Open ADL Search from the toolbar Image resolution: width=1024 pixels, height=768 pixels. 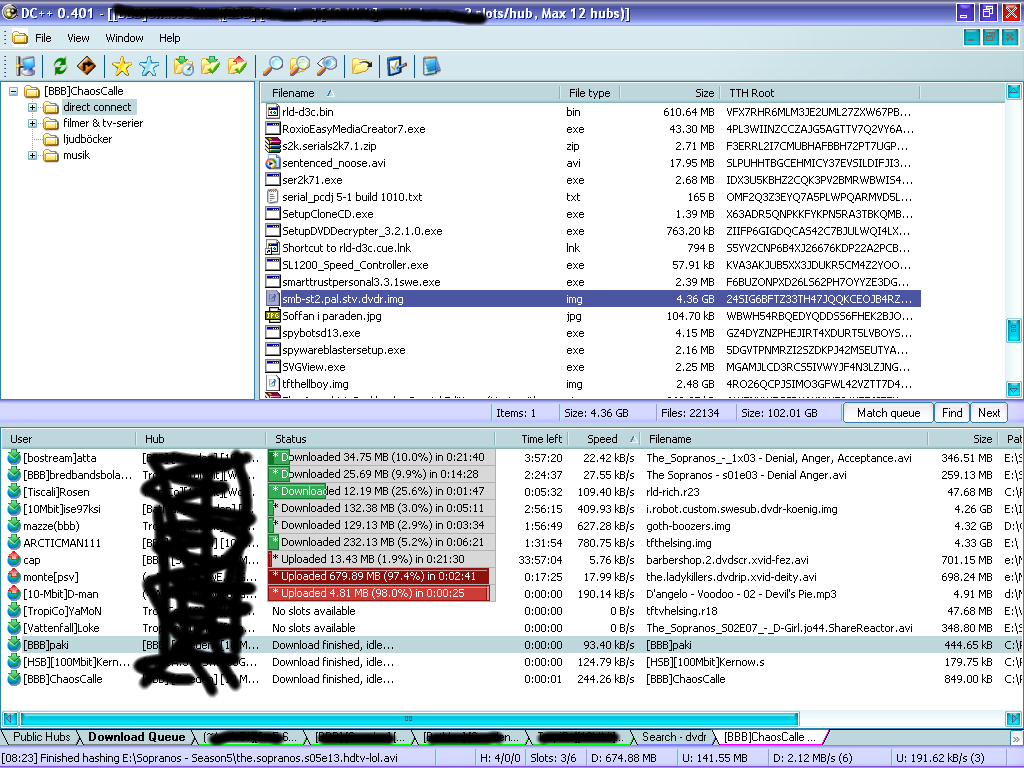coord(299,66)
